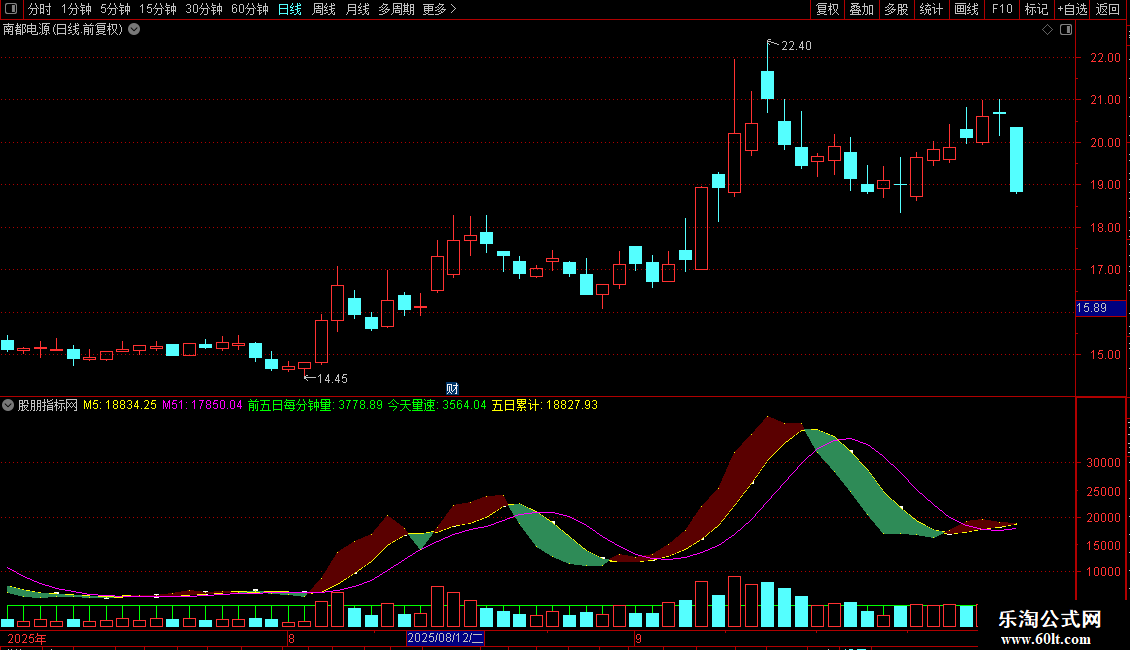The height and width of the screenshot is (650, 1130).
Task: Click 前五日每分钟量: 3778.89 value
Action: click(x=315, y=405)
